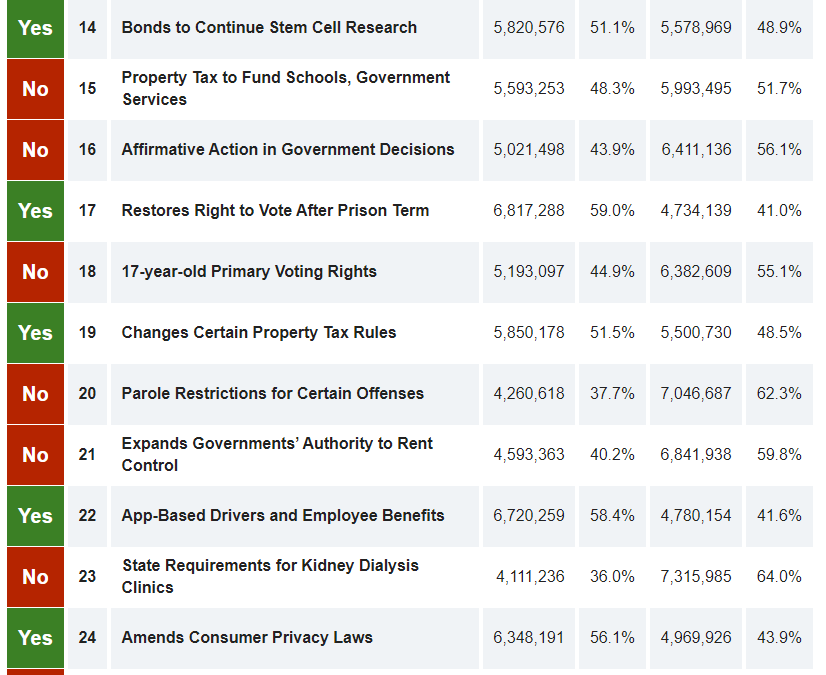
Task: Click proposition number 16 cell
Action: click(88, 150)
